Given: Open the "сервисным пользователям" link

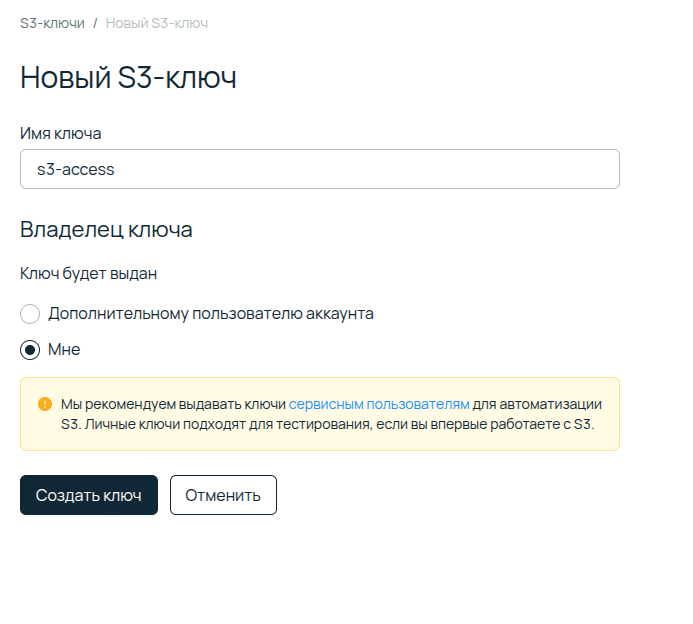Looking at the screenshot, I should pos(379,404).
